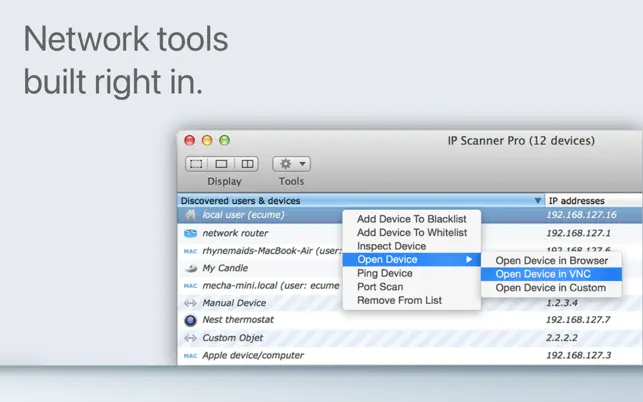643x402 pixels.
Task: Choose Open Device in Custom
Action: tap(552, 288)
